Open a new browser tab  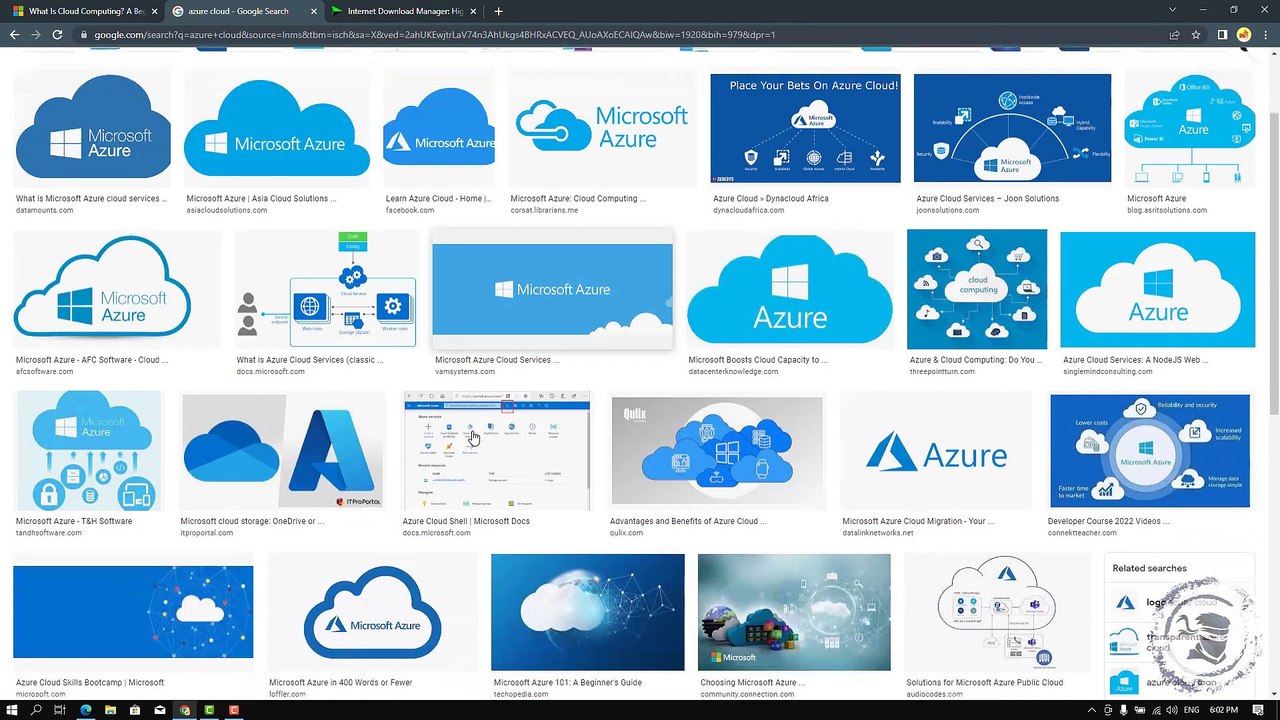498,11
